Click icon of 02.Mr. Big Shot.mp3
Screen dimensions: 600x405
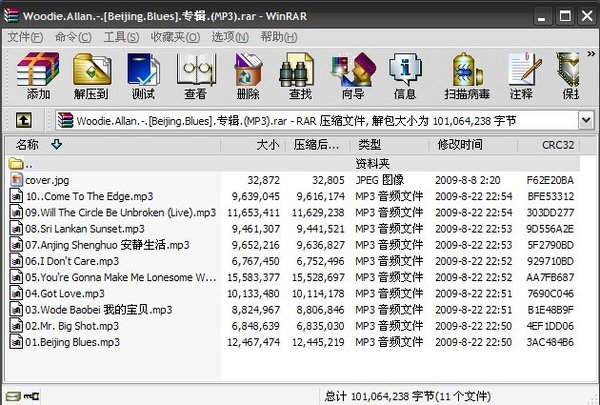coord(16,326)
